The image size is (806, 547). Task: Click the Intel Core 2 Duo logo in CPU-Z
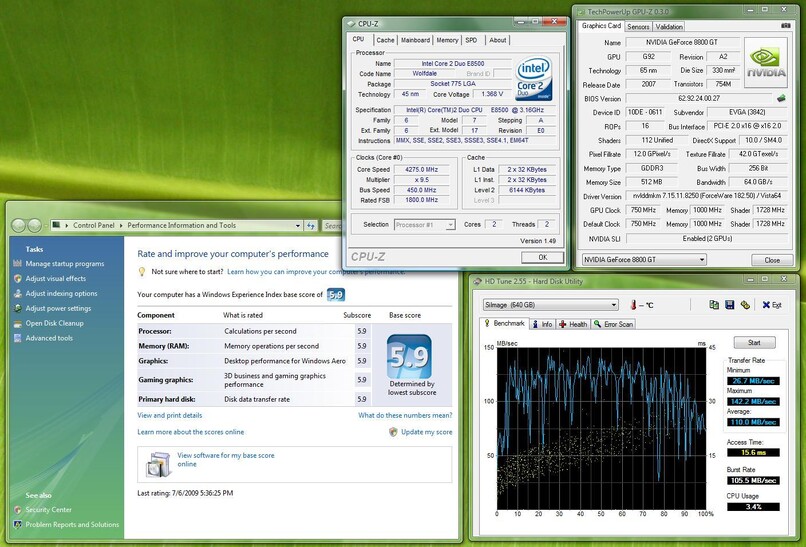pyautogui.click(x=534, y=78)
